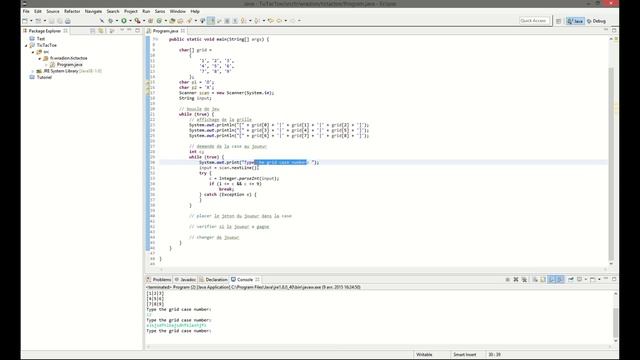Expand the JRE System Library node
This screenshot has width=640, height=360.
(x=33, y=71)
